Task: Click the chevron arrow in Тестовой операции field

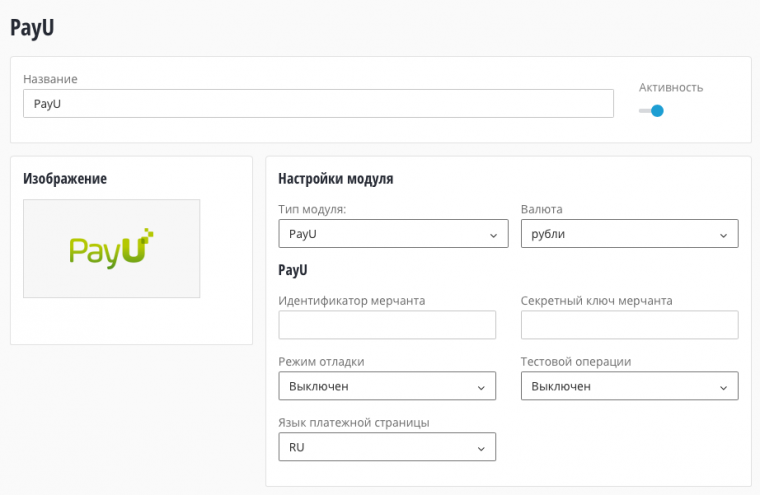Action: click(724, 387)
